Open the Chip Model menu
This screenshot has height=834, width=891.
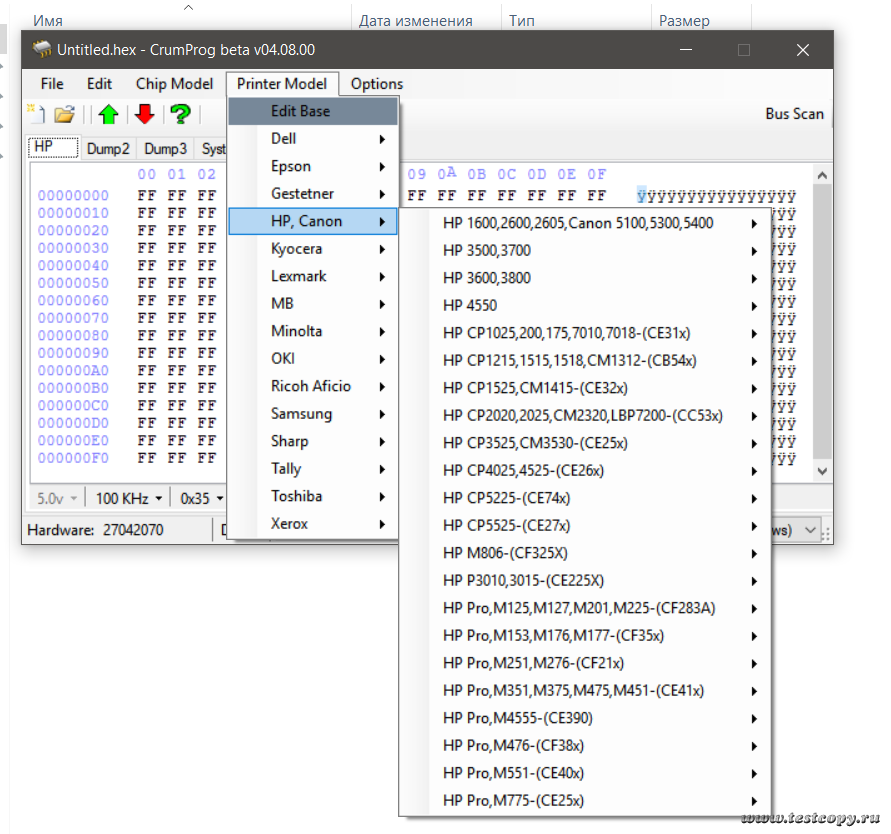174,84
